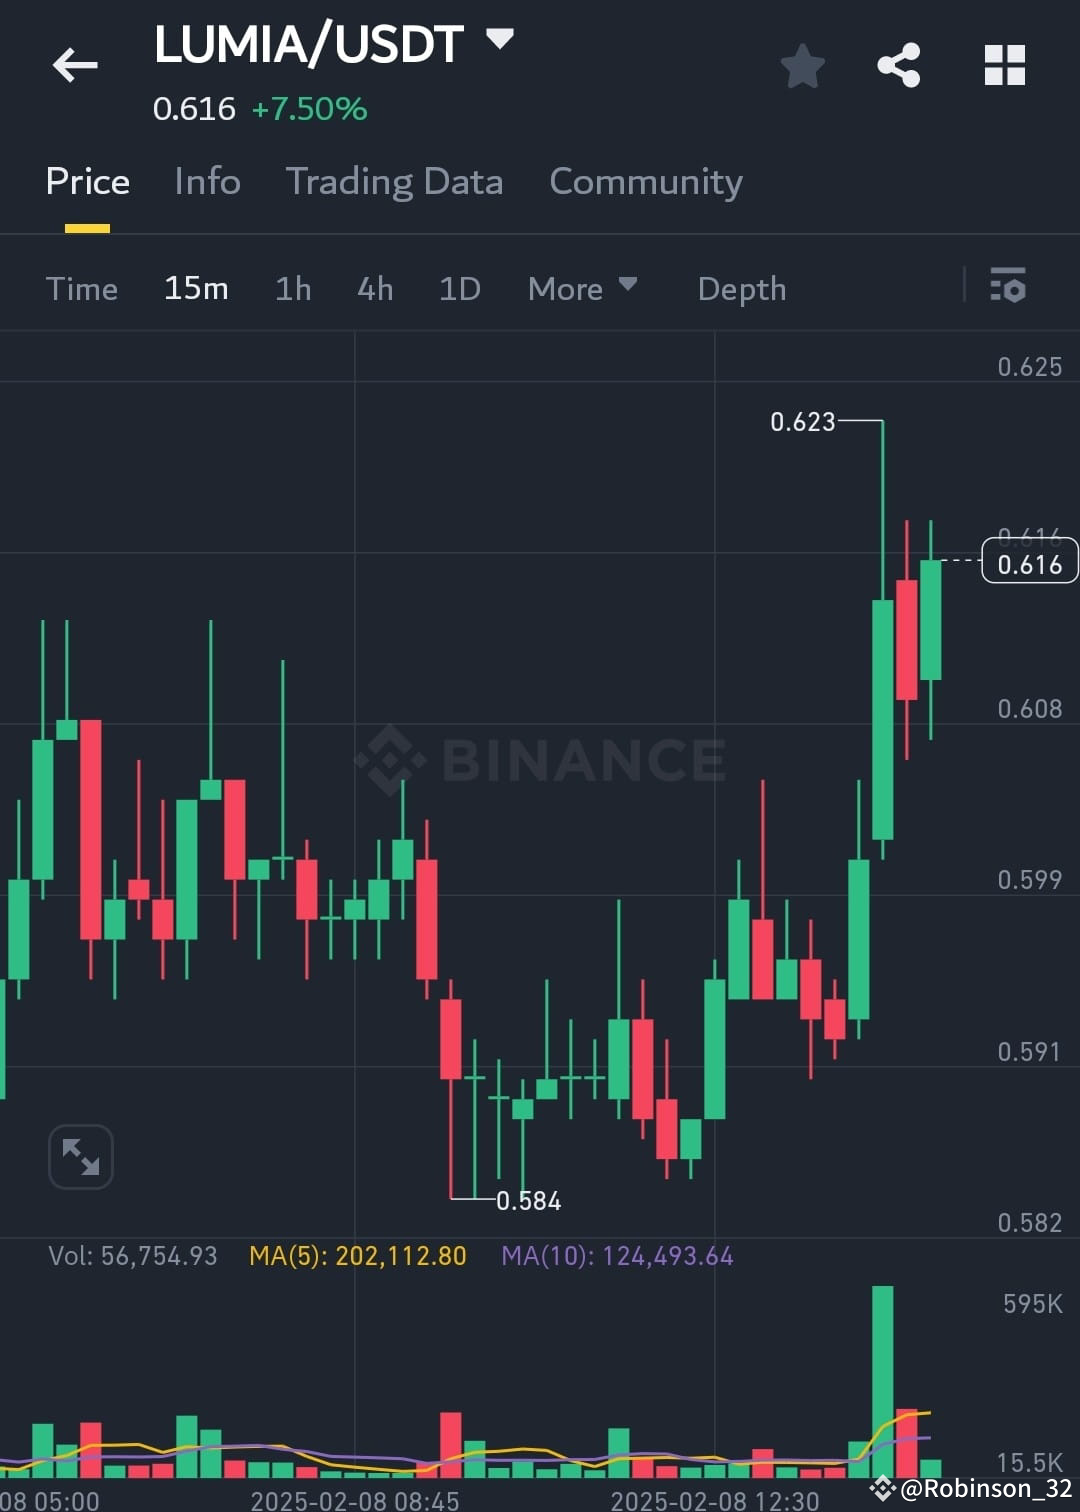Favorite LUMIA/USDT with the star icon

801,64
